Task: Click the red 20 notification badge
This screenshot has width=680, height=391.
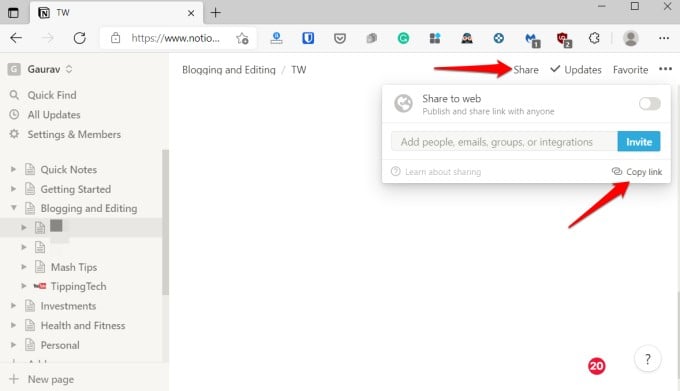Action: pos(596,366)
